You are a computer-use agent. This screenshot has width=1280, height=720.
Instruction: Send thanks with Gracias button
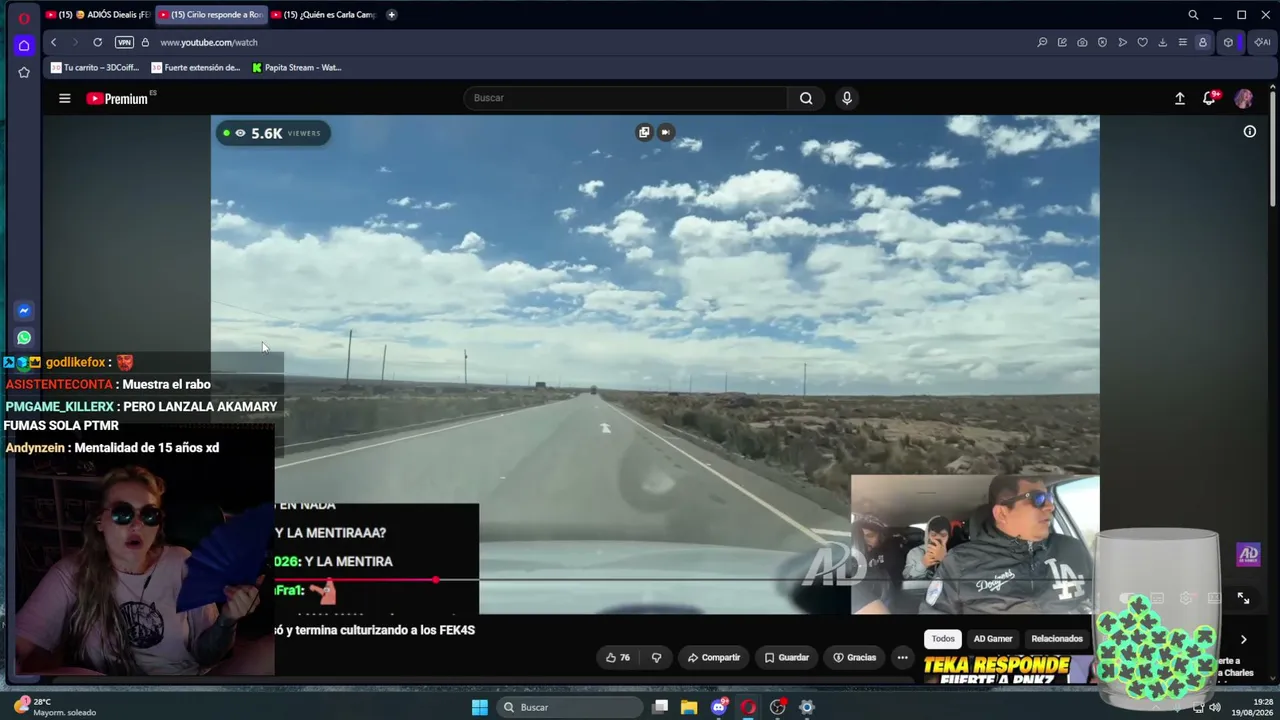854,657
